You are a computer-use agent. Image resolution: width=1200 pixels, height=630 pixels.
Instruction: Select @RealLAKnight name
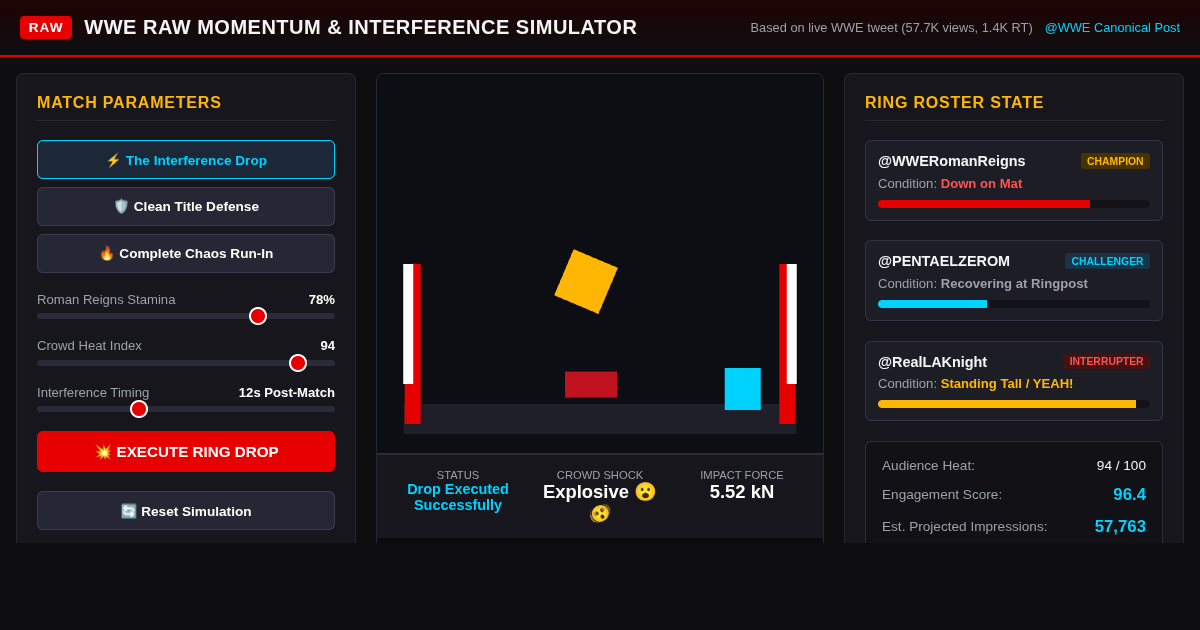pos(932,362)
